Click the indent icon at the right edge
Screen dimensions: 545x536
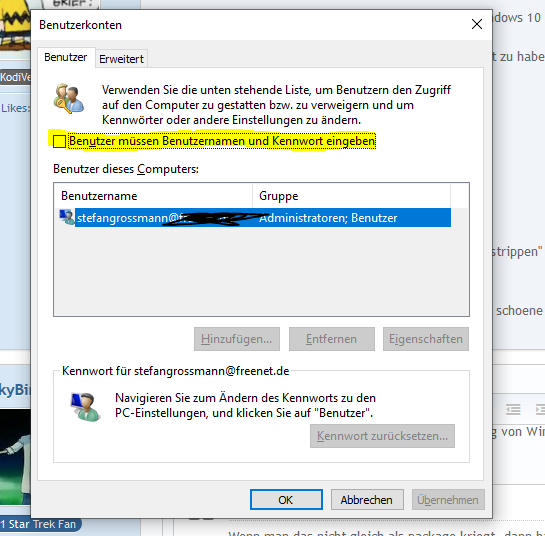pos(540,409)
